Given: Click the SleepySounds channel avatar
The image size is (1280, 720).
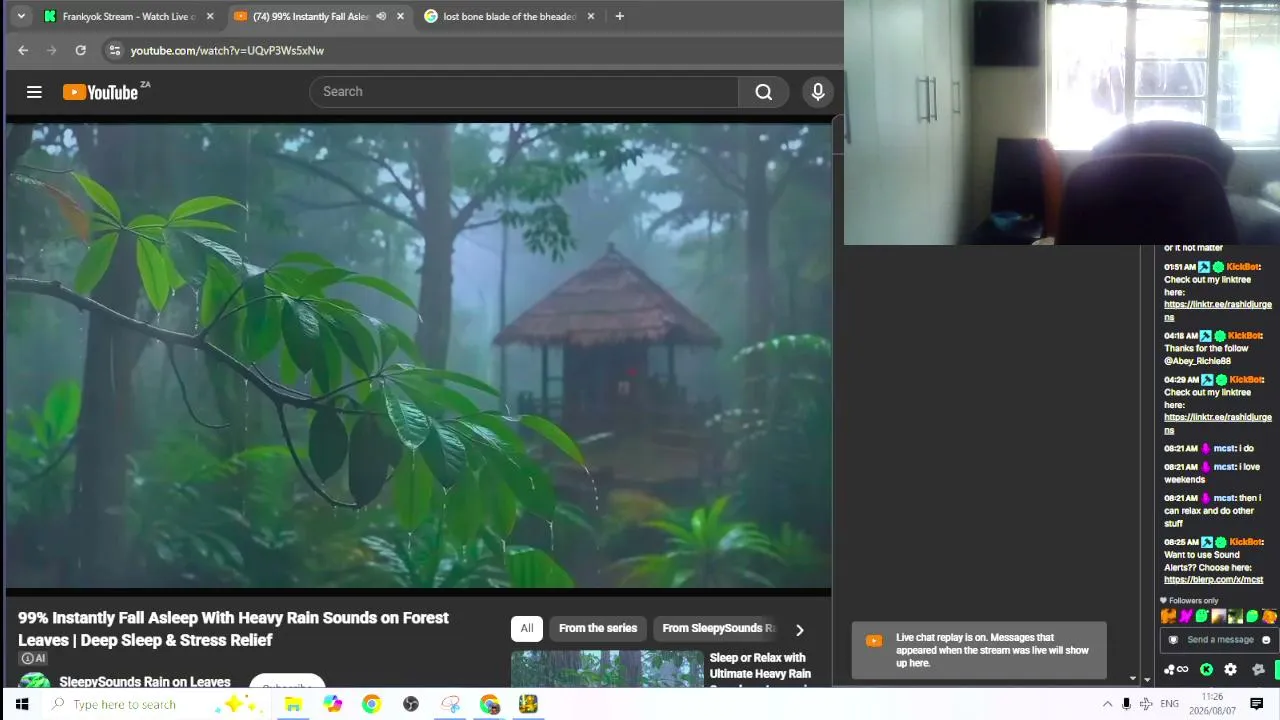Looking at the screenshot, I should [x=35, y=682].
